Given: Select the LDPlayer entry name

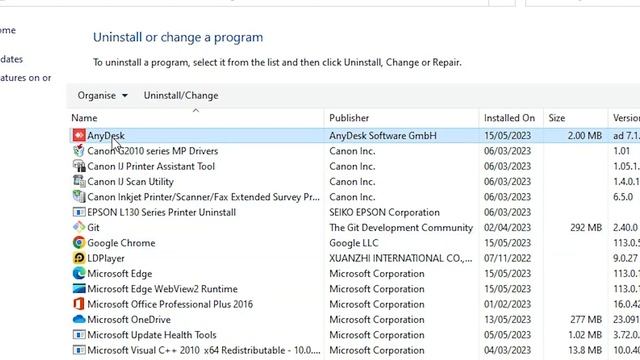Looking at the screenshot, I should click(106, 258).
